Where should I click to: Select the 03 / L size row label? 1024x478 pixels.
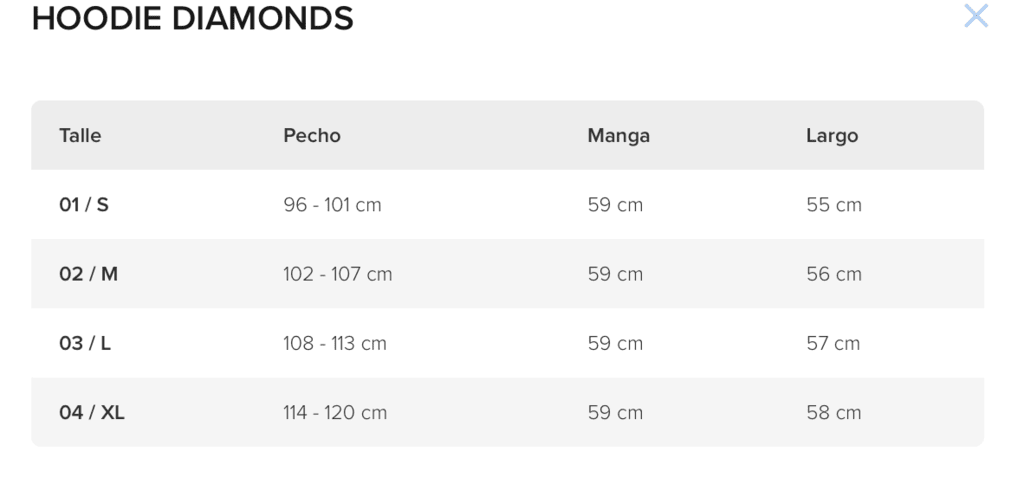point(85,343)
